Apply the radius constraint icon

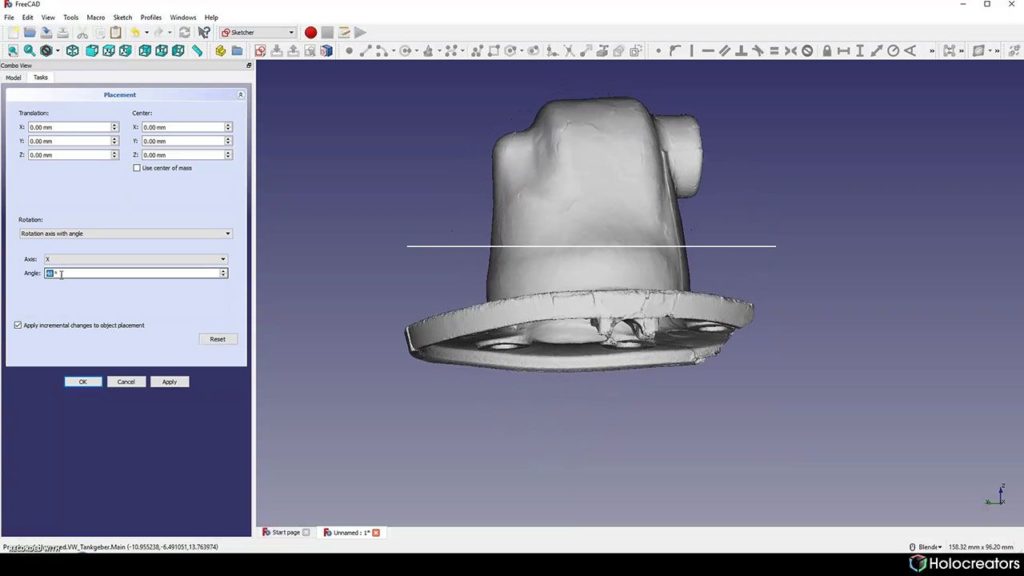893,51
